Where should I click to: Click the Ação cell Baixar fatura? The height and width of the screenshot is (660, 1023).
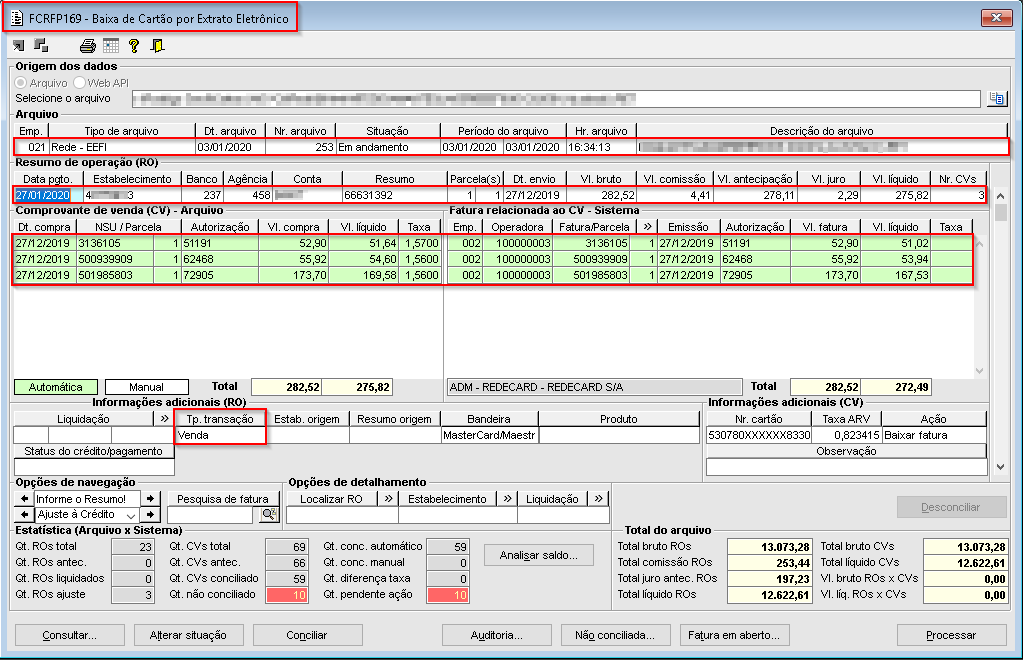934,435
